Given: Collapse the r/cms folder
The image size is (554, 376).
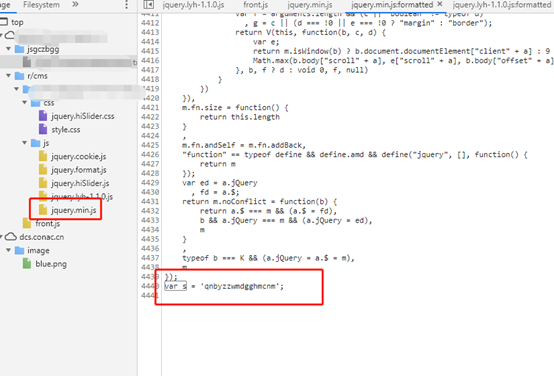Looking at the screenshot, I should pos(8,76).
